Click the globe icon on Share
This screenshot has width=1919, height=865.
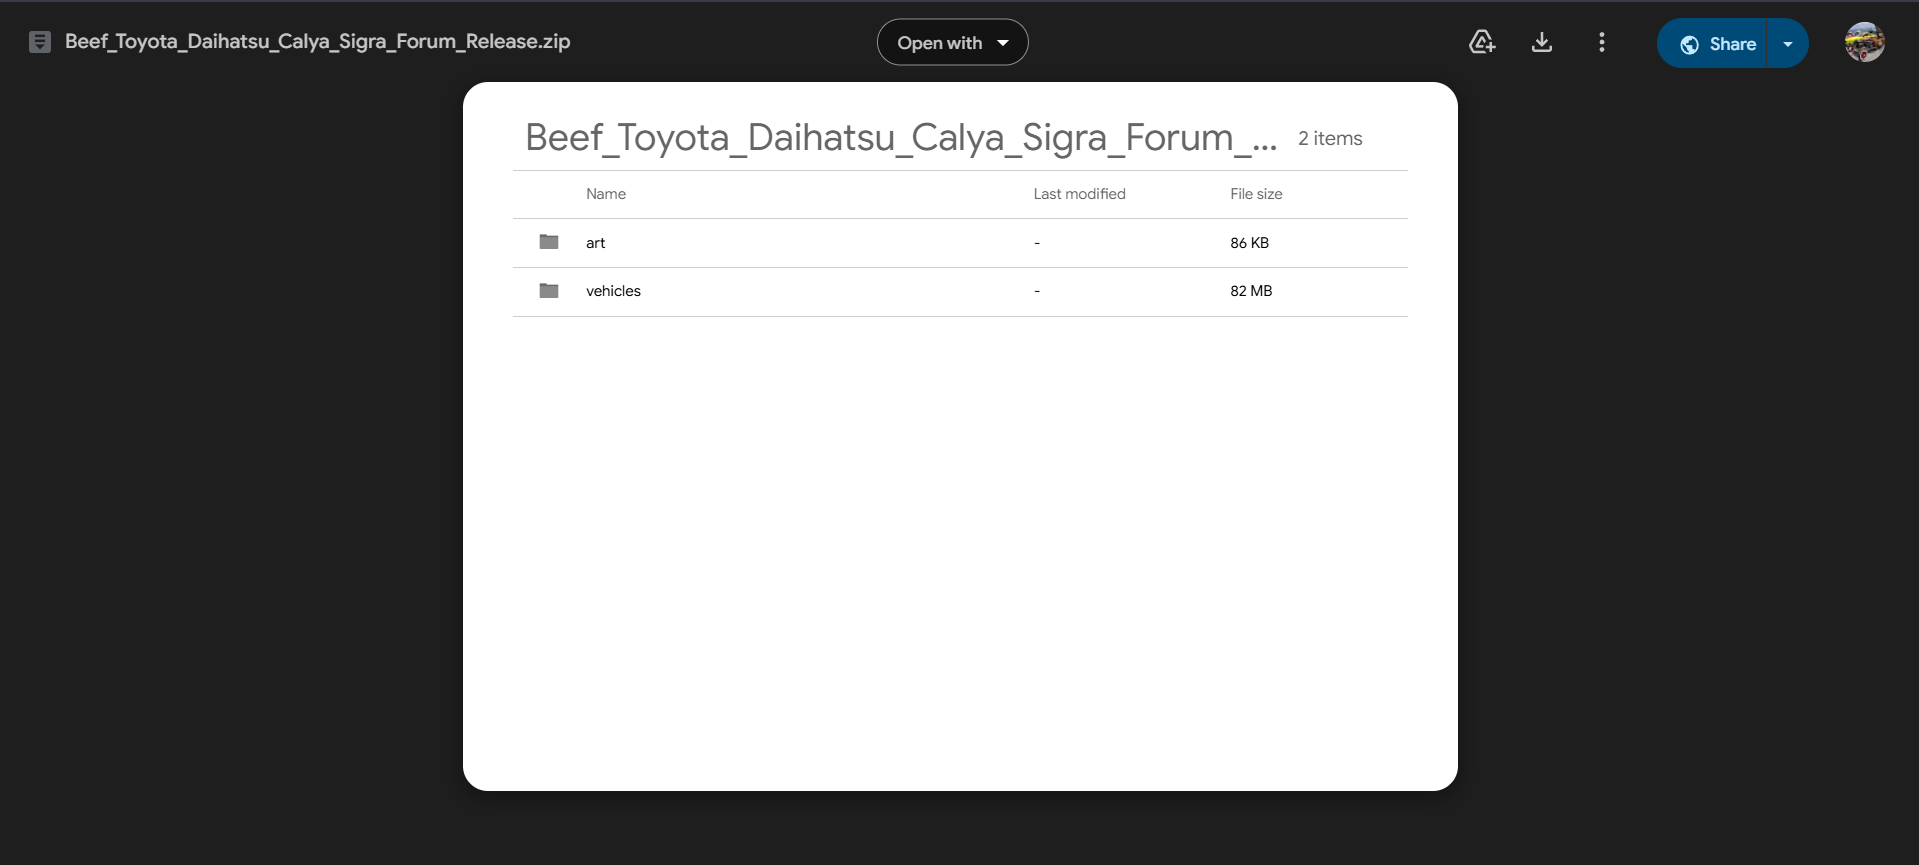tap(1689, 44)
